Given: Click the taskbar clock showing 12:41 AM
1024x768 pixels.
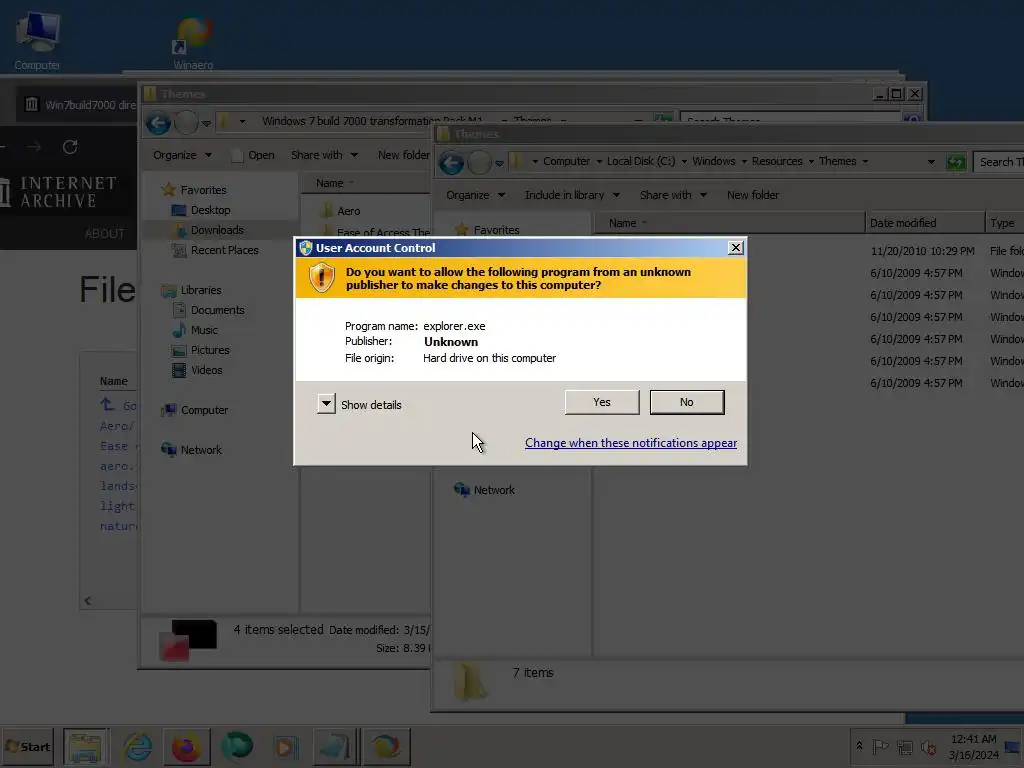Looking at the screenshot, I should click(973, 747).
